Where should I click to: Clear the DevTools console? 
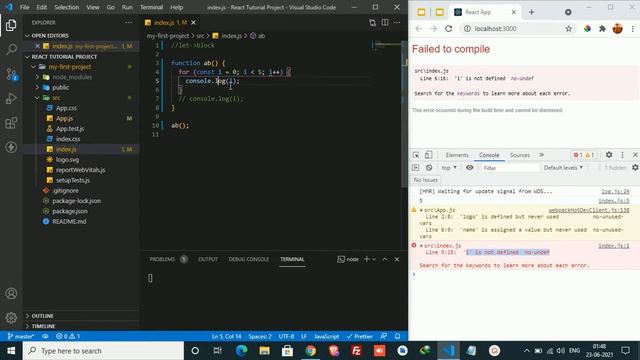(x=429, y=168)
